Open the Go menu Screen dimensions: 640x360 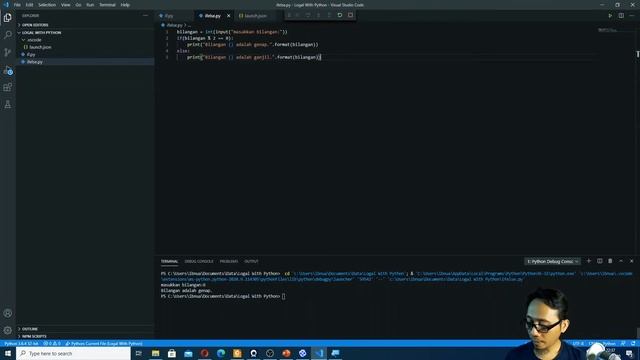point(78,5)
